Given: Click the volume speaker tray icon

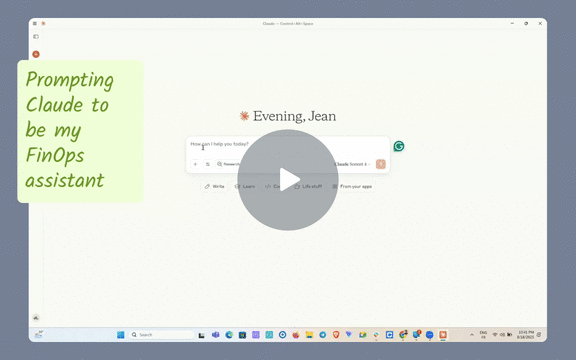Looking at the screenshot, I should [x=502, y=335].
